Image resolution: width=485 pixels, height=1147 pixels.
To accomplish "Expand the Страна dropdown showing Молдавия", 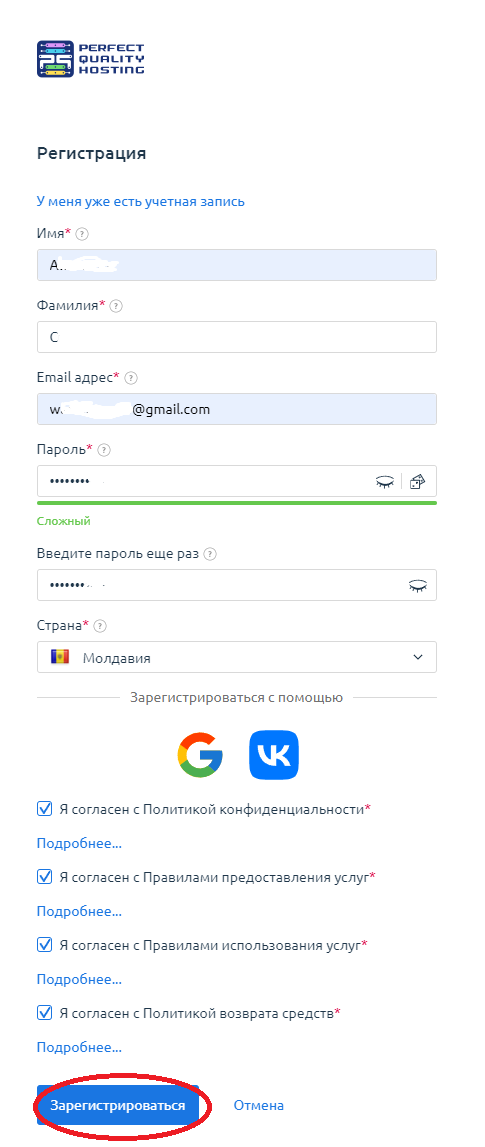I will pyautogui.click(x=237, y=657).
